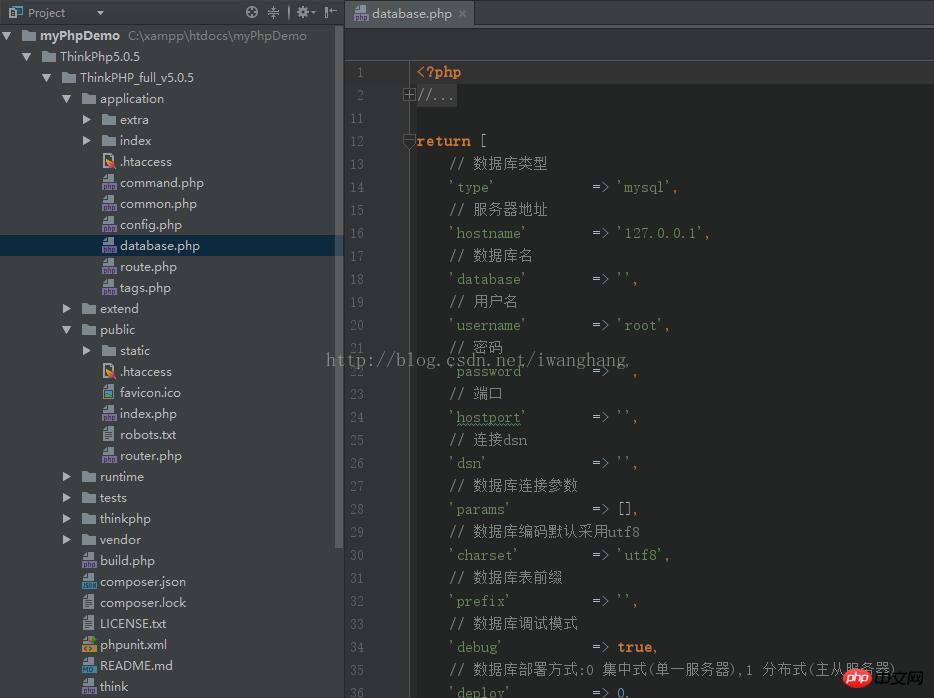Click the .htaccess file icon under public
934x698 pixels.
coord(109,372)
